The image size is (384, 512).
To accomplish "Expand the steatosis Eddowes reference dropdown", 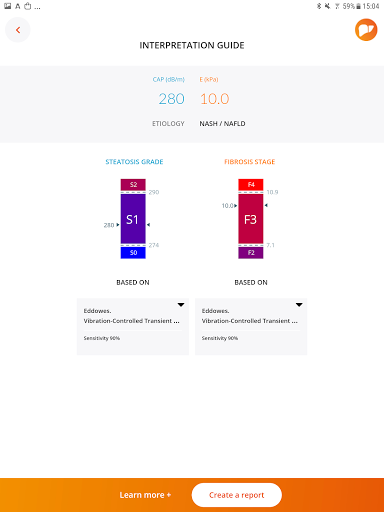I will click(x=133, y=327).
